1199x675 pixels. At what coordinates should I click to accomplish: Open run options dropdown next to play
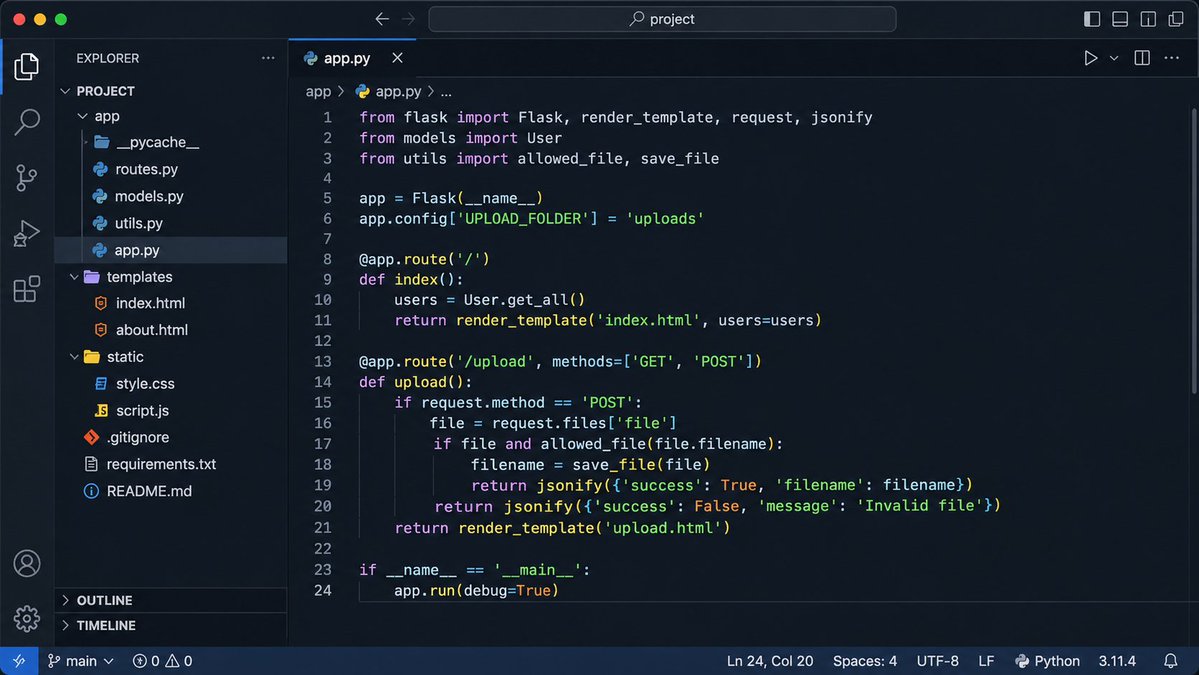pos(1114,58)
